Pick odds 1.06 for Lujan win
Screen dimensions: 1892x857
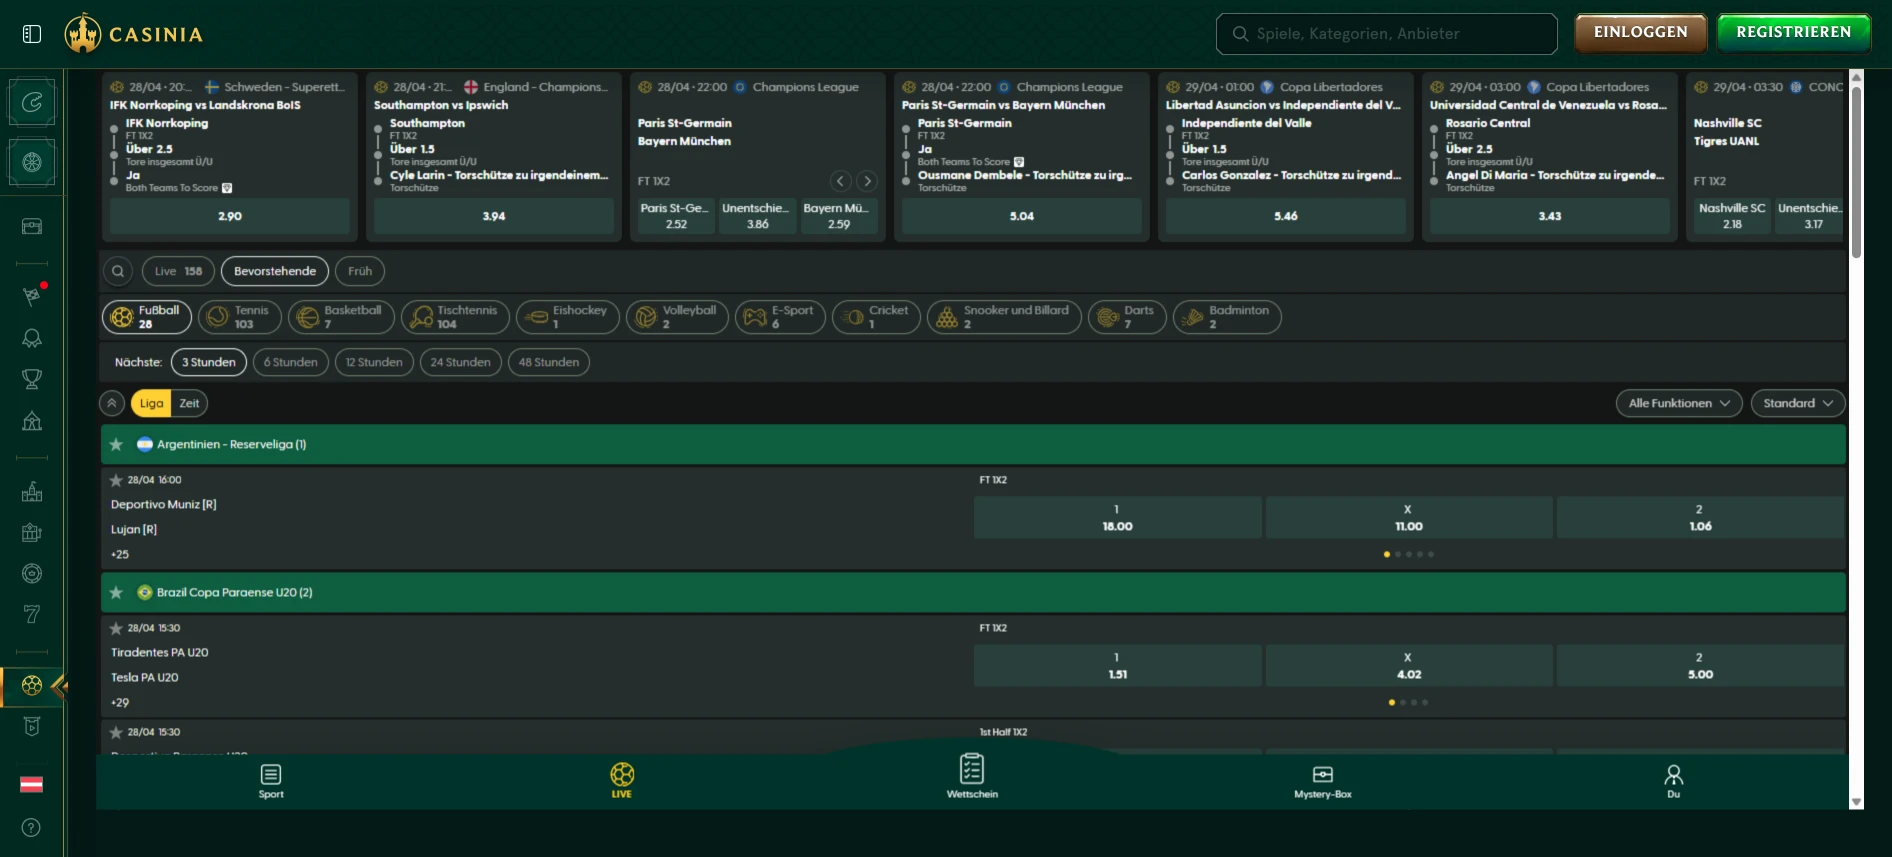pyautogui.click(x=1700, y=518)
